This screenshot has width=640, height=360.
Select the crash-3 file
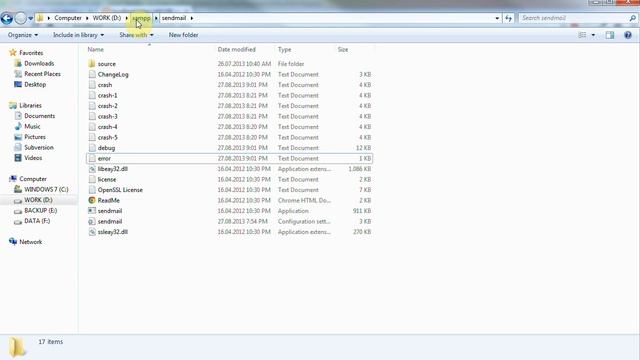pos(107,116)
